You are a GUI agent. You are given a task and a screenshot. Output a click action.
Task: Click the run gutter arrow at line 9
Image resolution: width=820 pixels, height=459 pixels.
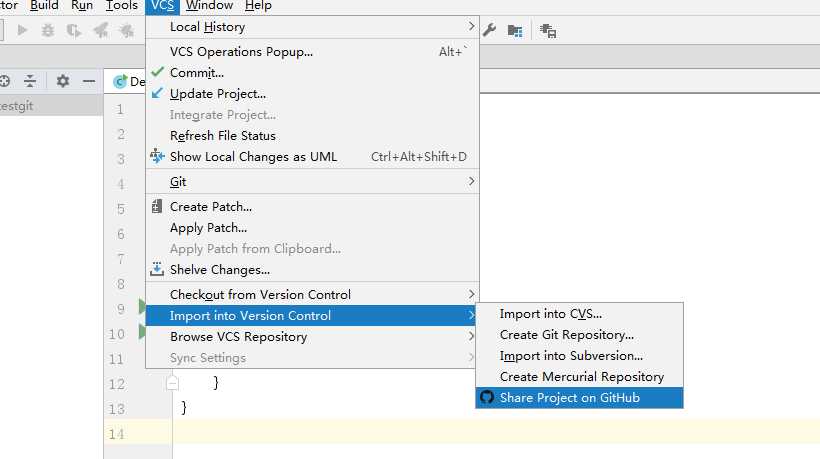(x=142, y=307)
